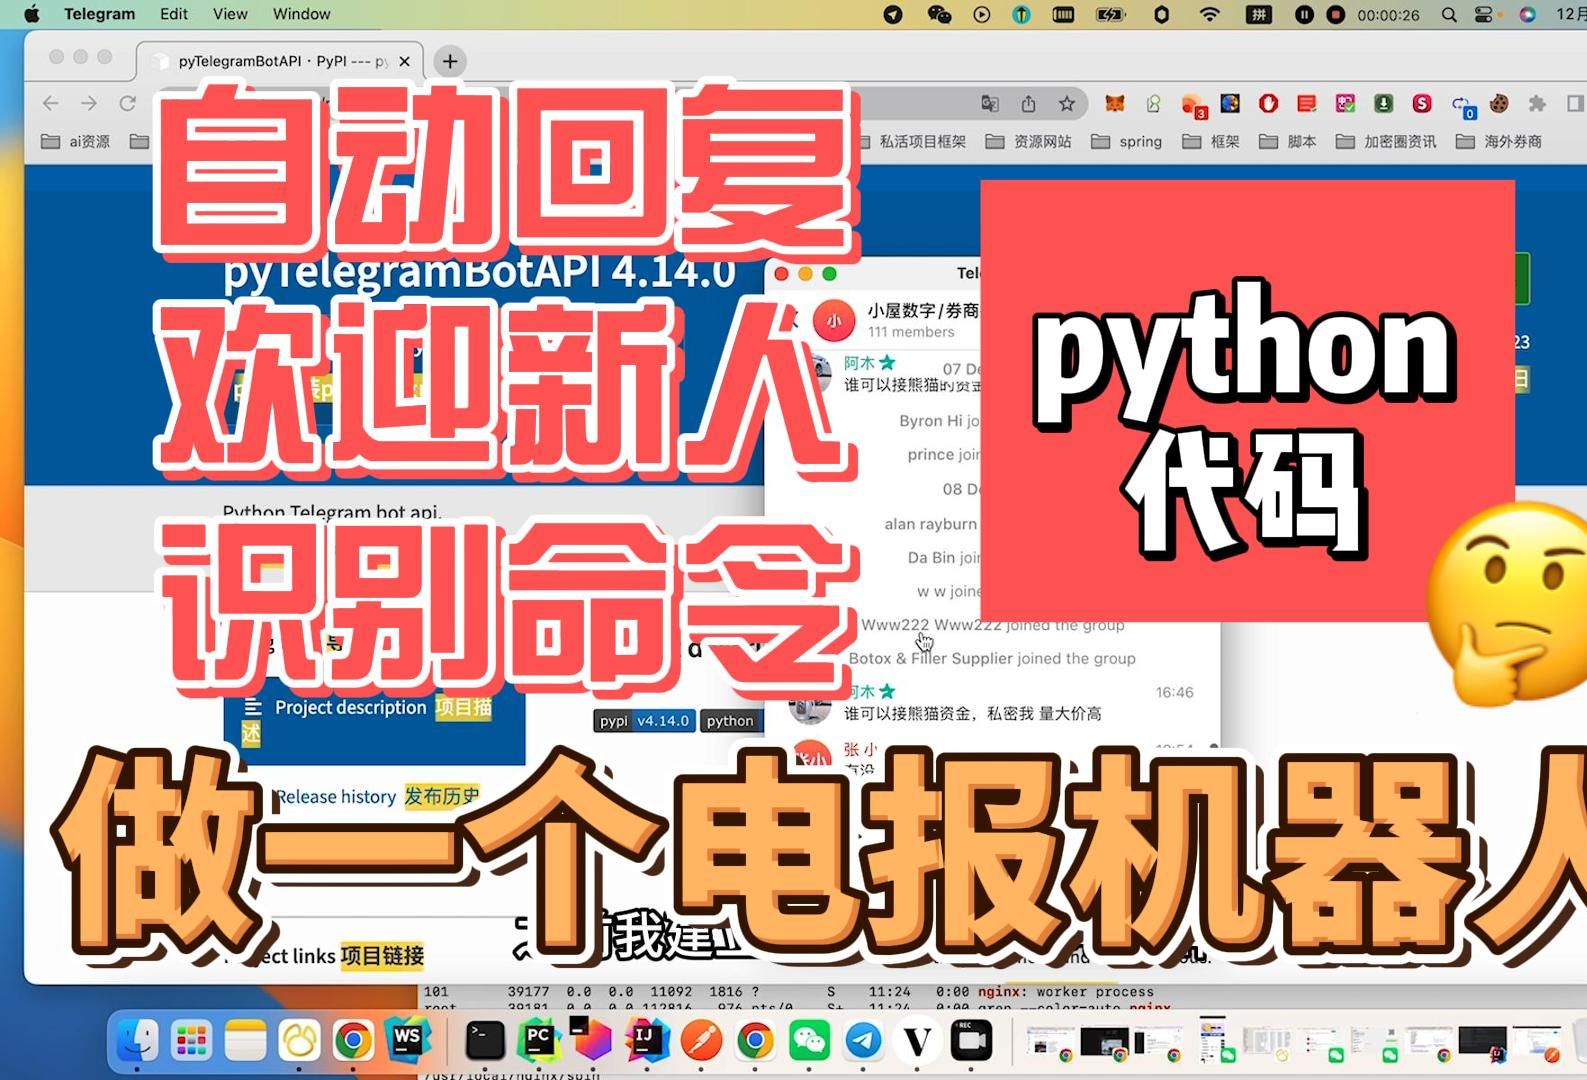Bookmark this page with star icon

click(x=1067, y=104)
